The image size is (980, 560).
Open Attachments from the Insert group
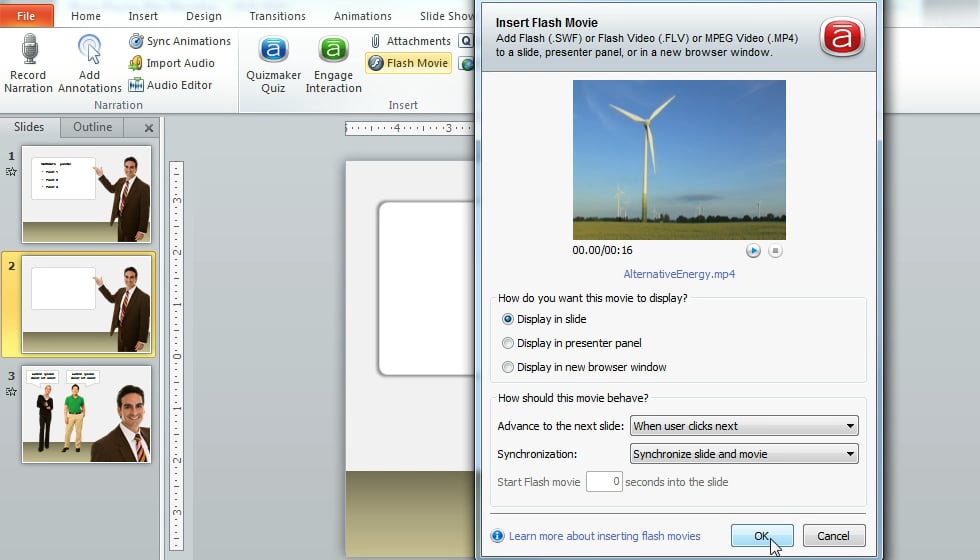pyautogui.click(x=410, y=41)
